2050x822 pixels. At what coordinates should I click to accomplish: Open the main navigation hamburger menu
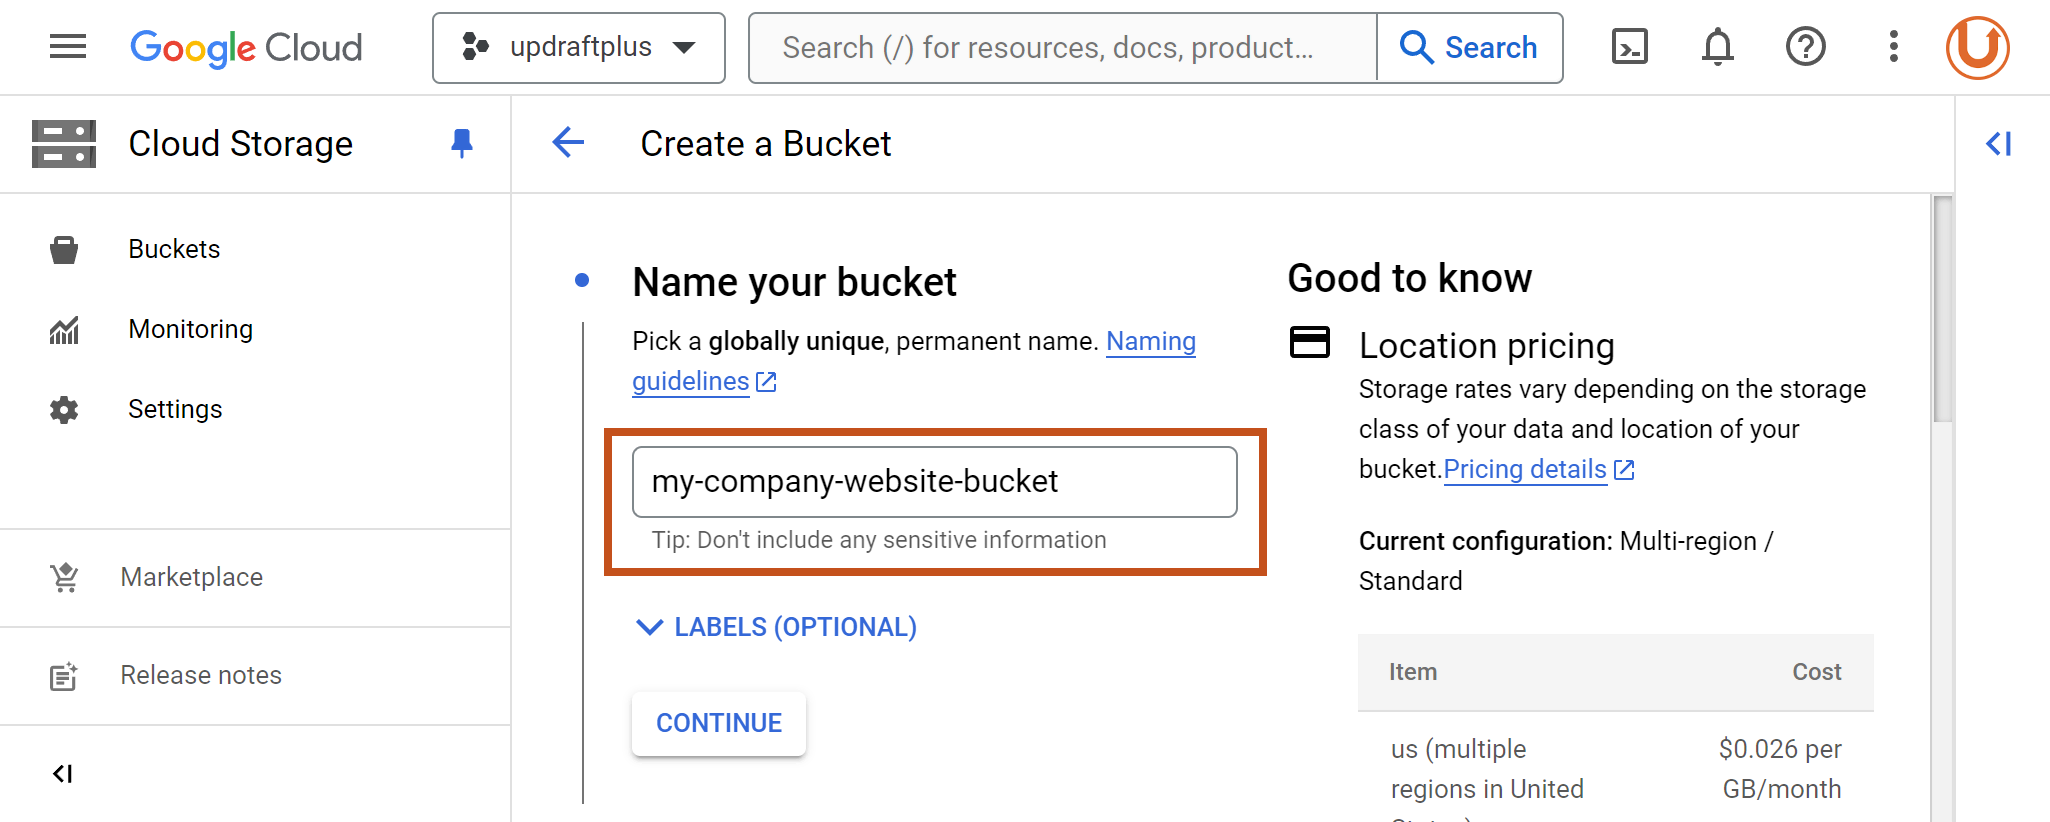click(x=68, y=47)
